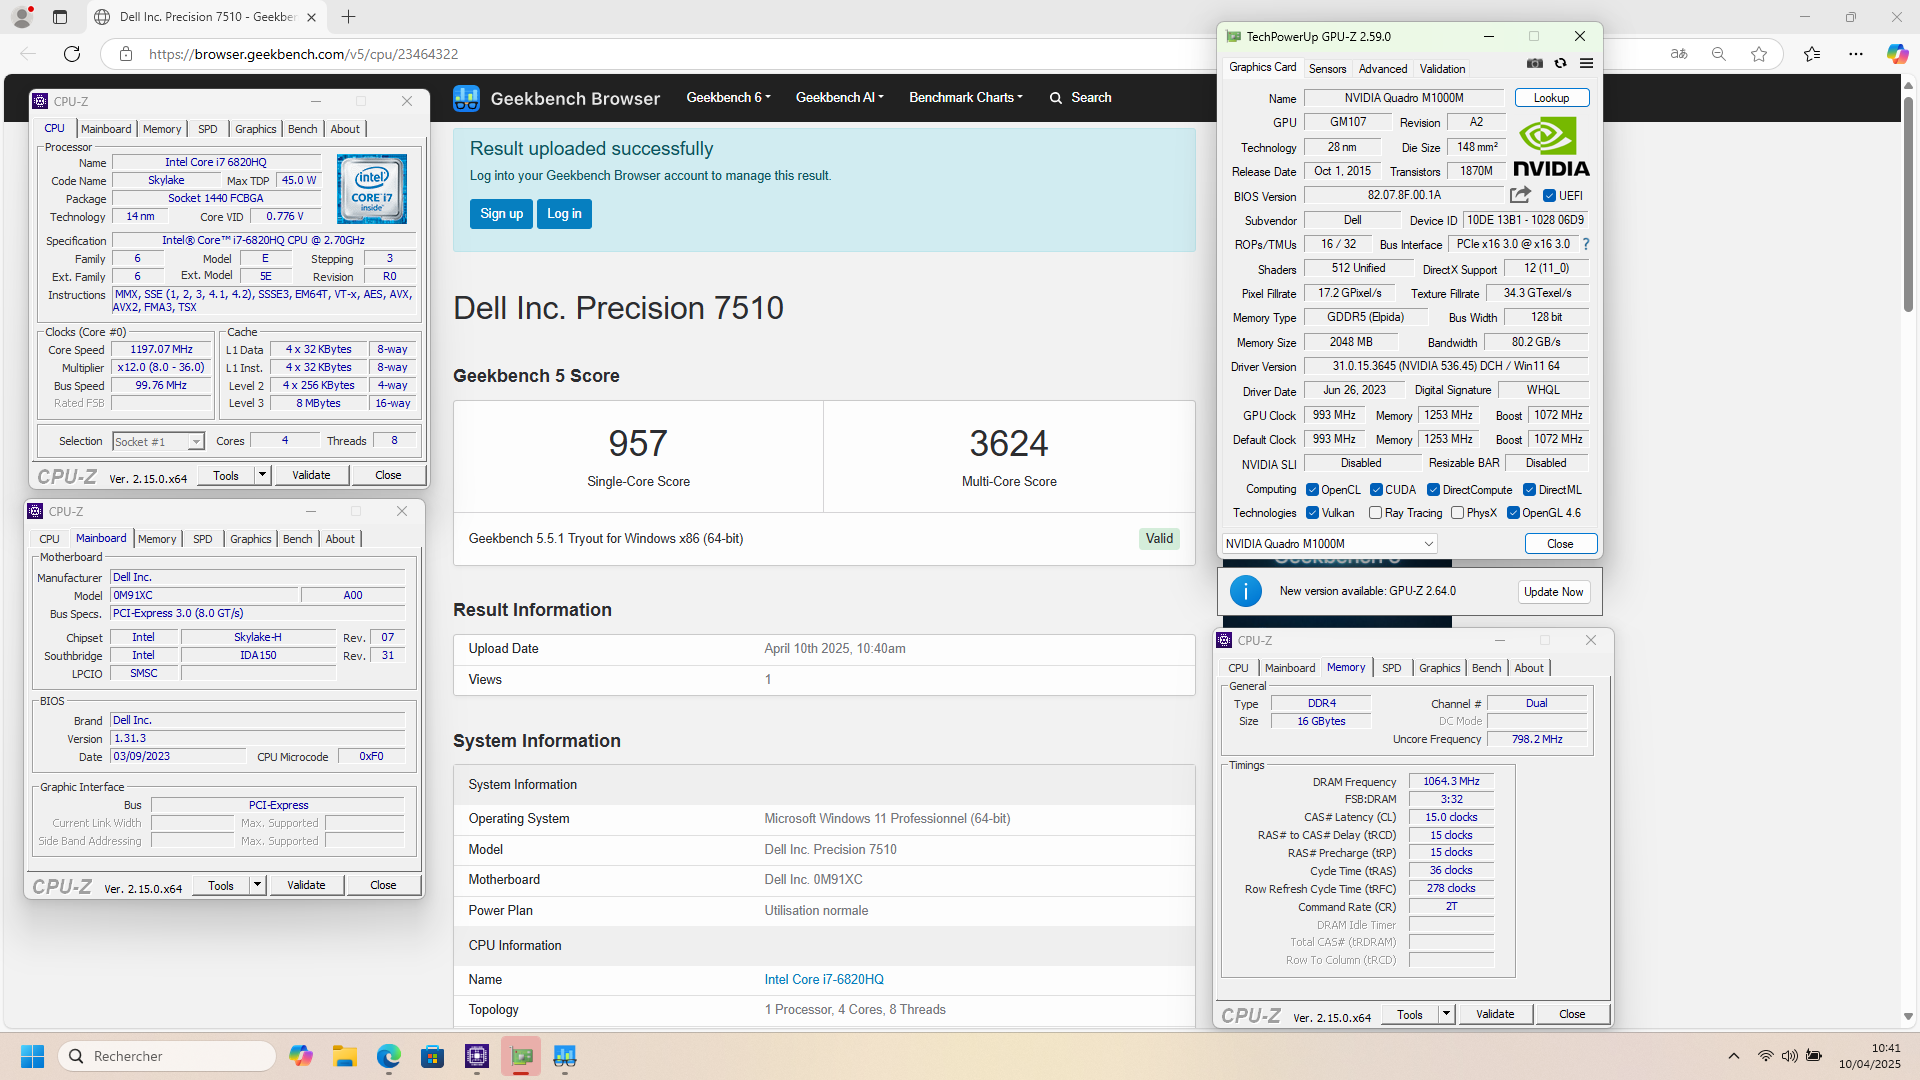Click the Intel Core i7 badge in CPU-Z
The image size is (1920, 1080).
tap(372, 188)
